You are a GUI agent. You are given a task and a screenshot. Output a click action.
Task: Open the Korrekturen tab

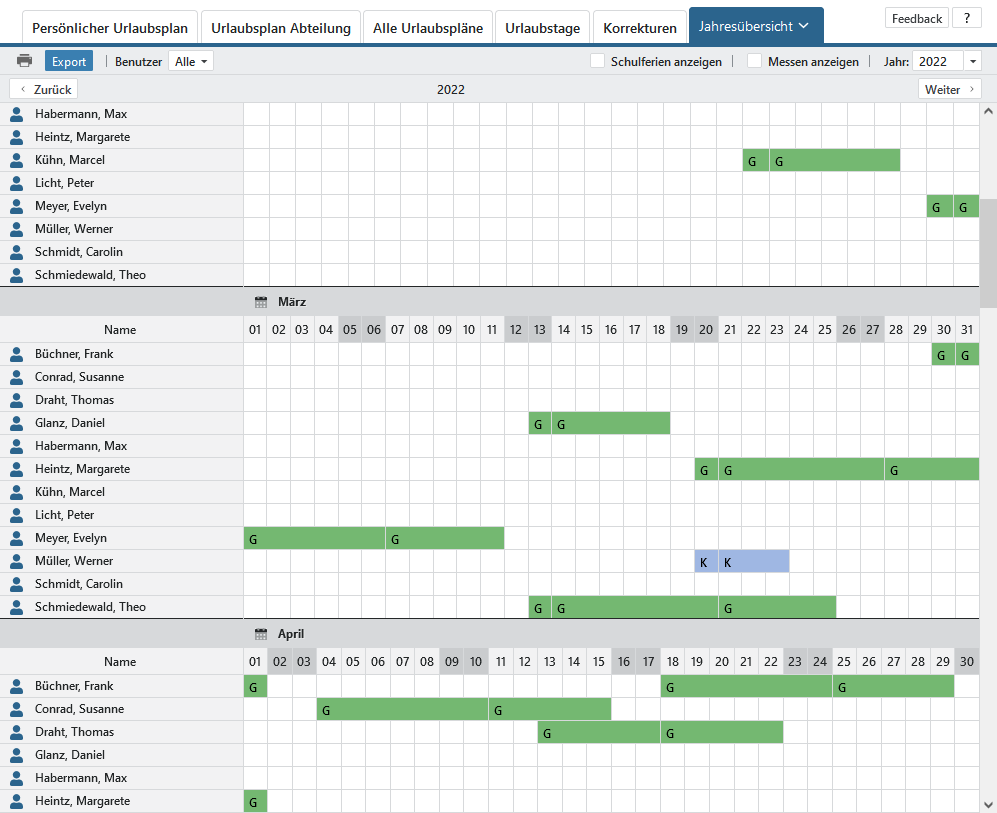coord(640,28)
